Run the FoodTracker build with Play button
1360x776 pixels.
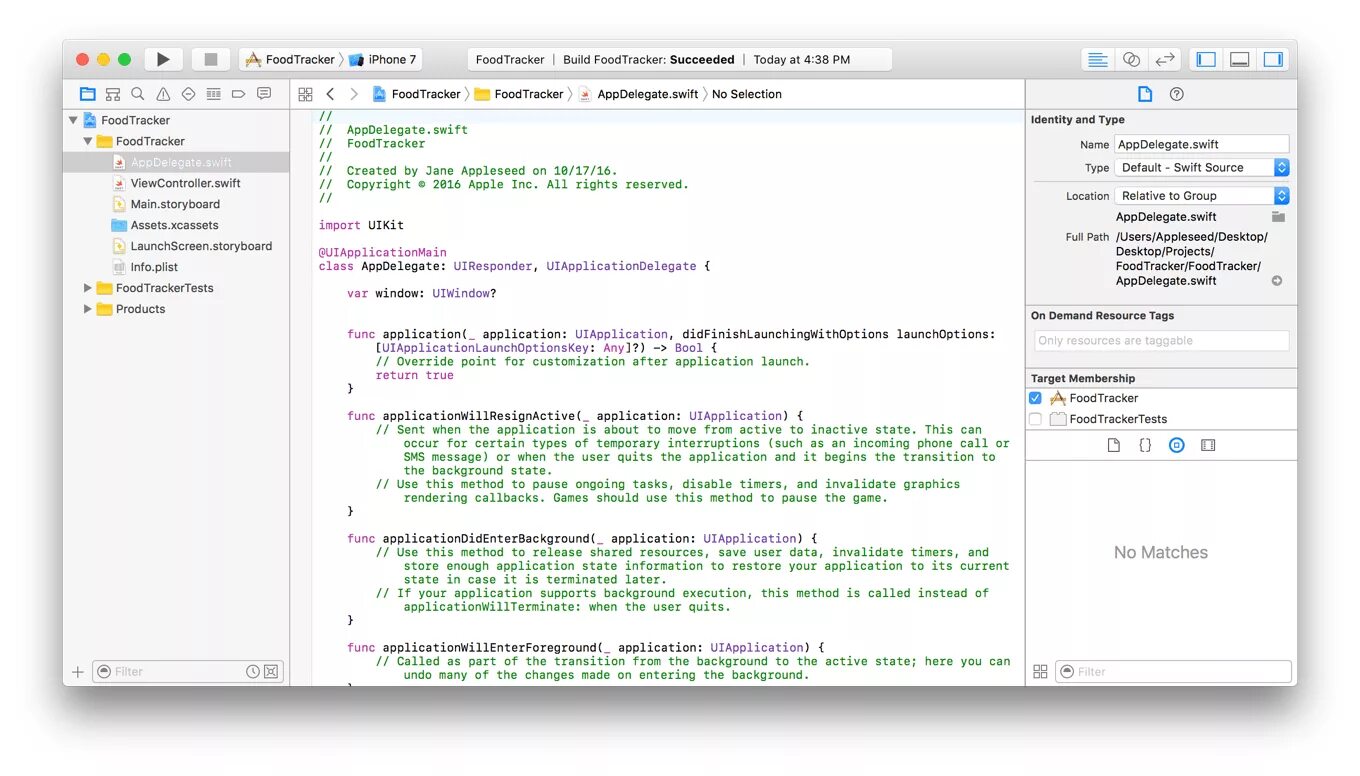pos(163,60)
